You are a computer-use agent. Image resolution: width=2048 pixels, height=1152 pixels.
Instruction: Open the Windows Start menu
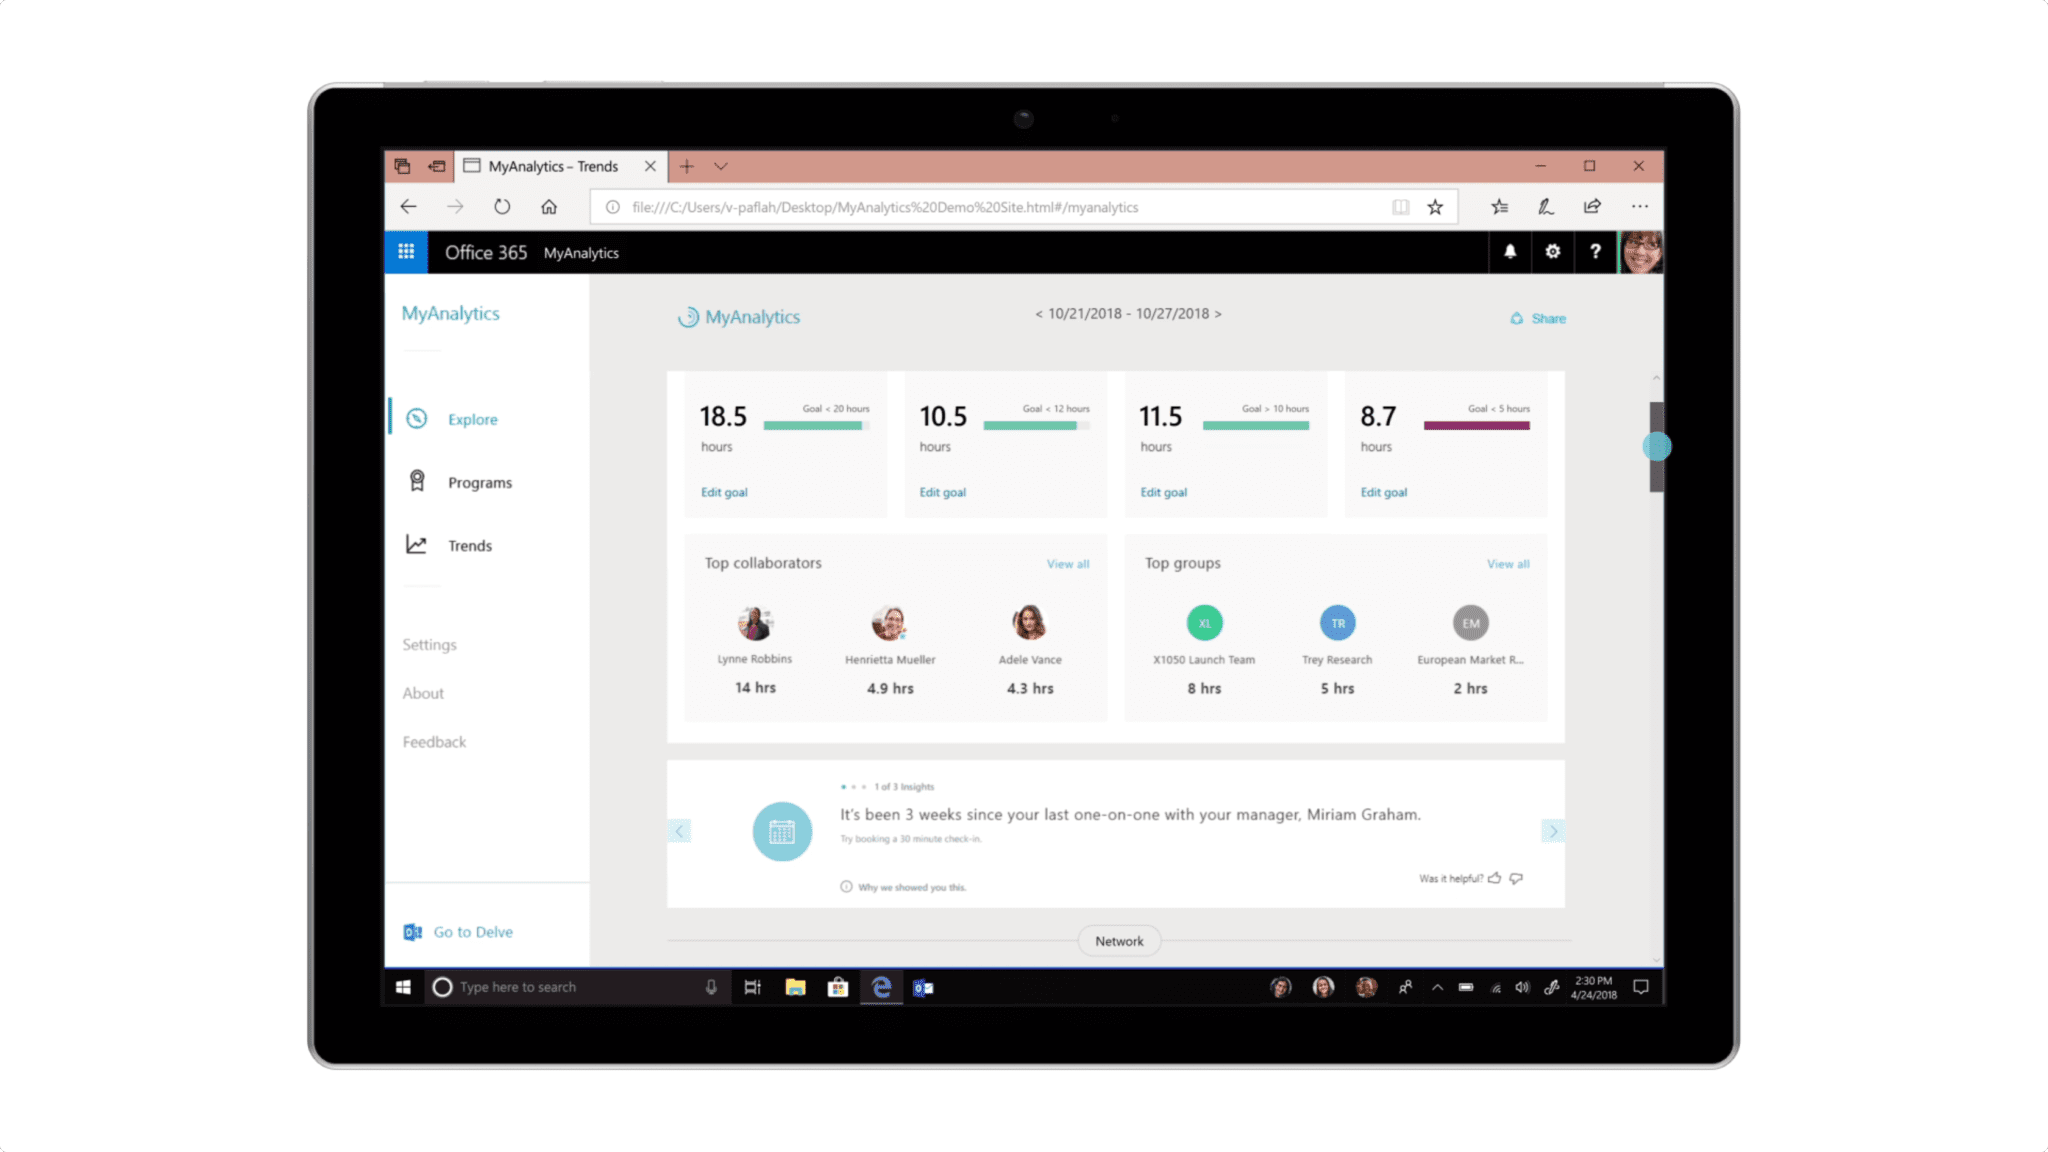(403, 987)
